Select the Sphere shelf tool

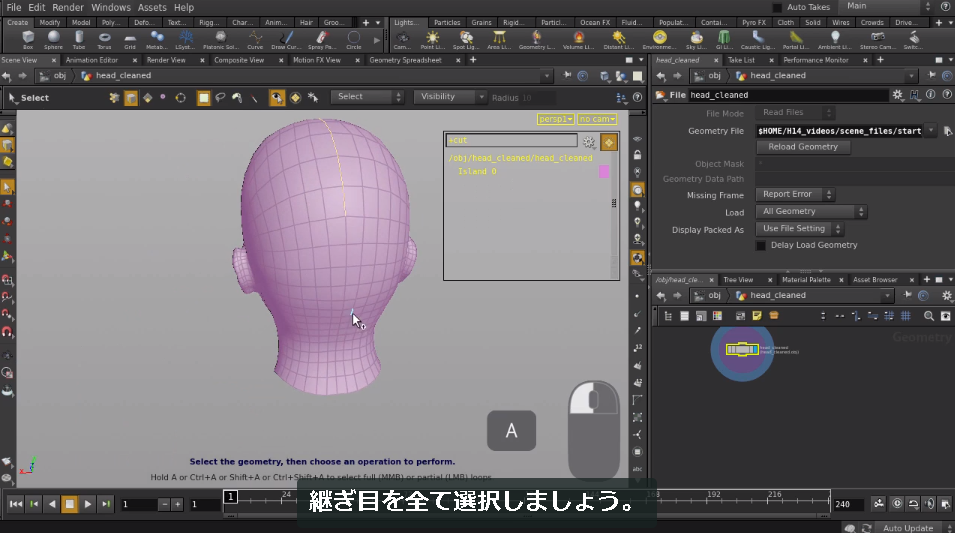pos(54,40)
